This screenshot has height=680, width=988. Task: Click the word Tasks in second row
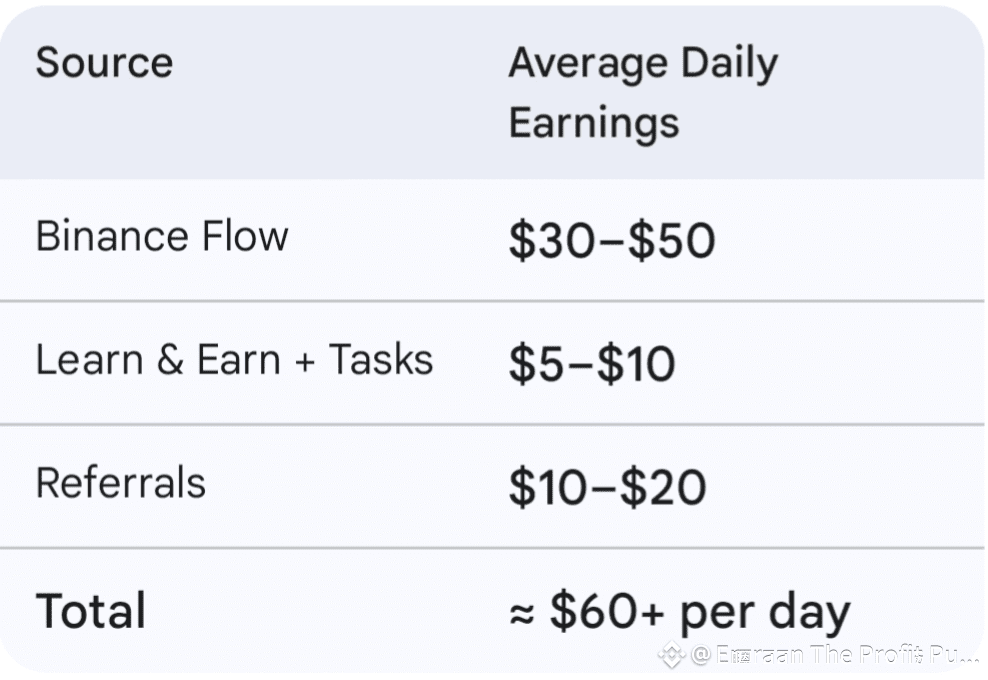coord(381,360)
